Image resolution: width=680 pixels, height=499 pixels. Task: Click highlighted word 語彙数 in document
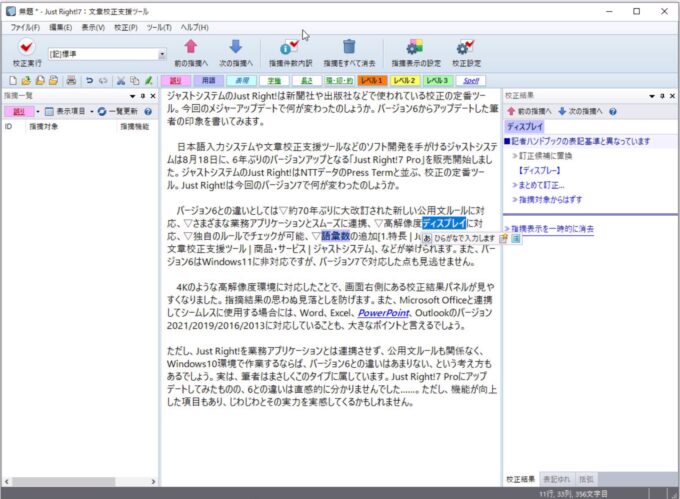[335, 236]
